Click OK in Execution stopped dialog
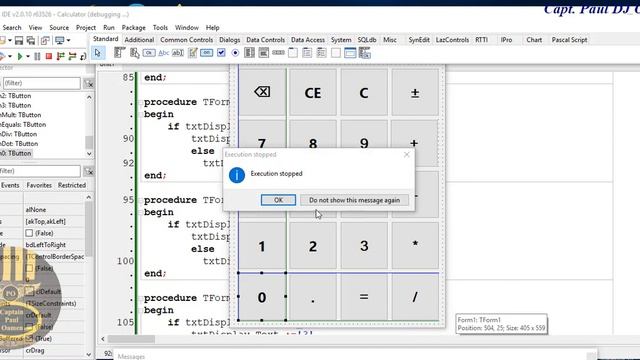 [278, 200]
